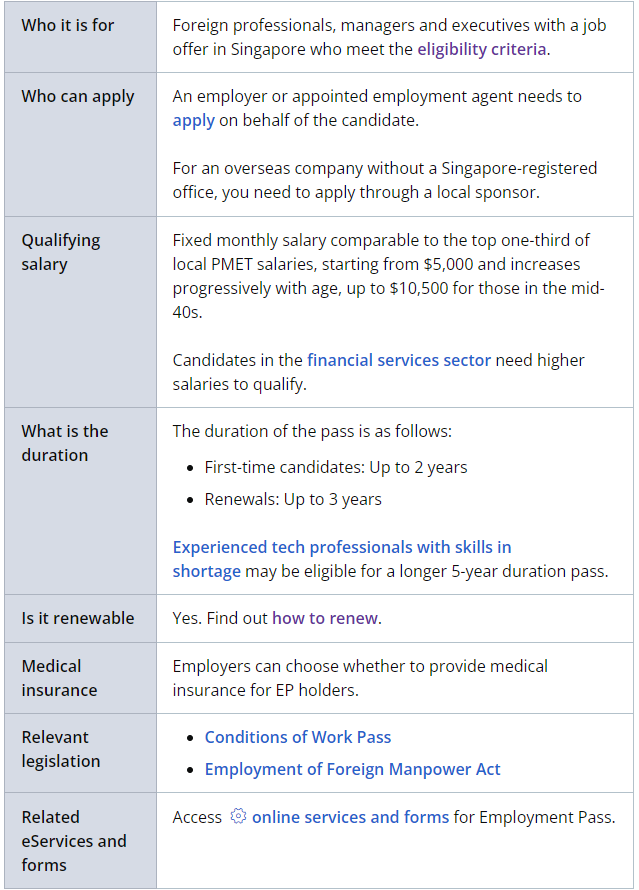
Task: Click the 'Renewals: Up to 3 years' bullet
Action: (293, 499)
